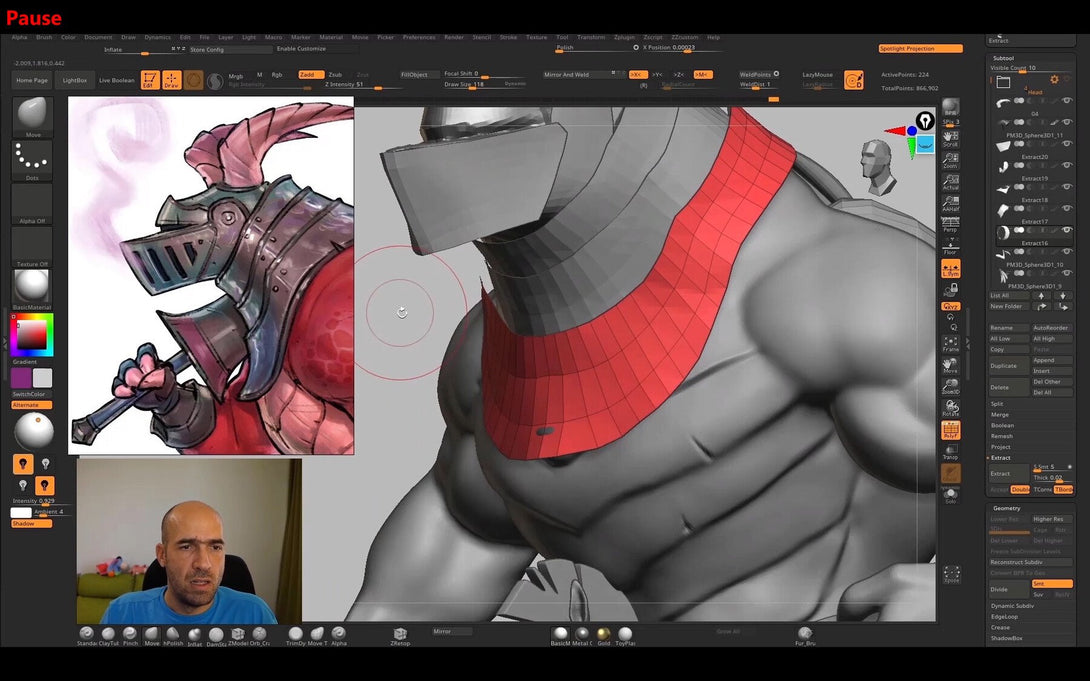This screenshot has width=1090, height=681.
Task: Open the Dots stroke type selector
Action: click(x=32, y=161)
